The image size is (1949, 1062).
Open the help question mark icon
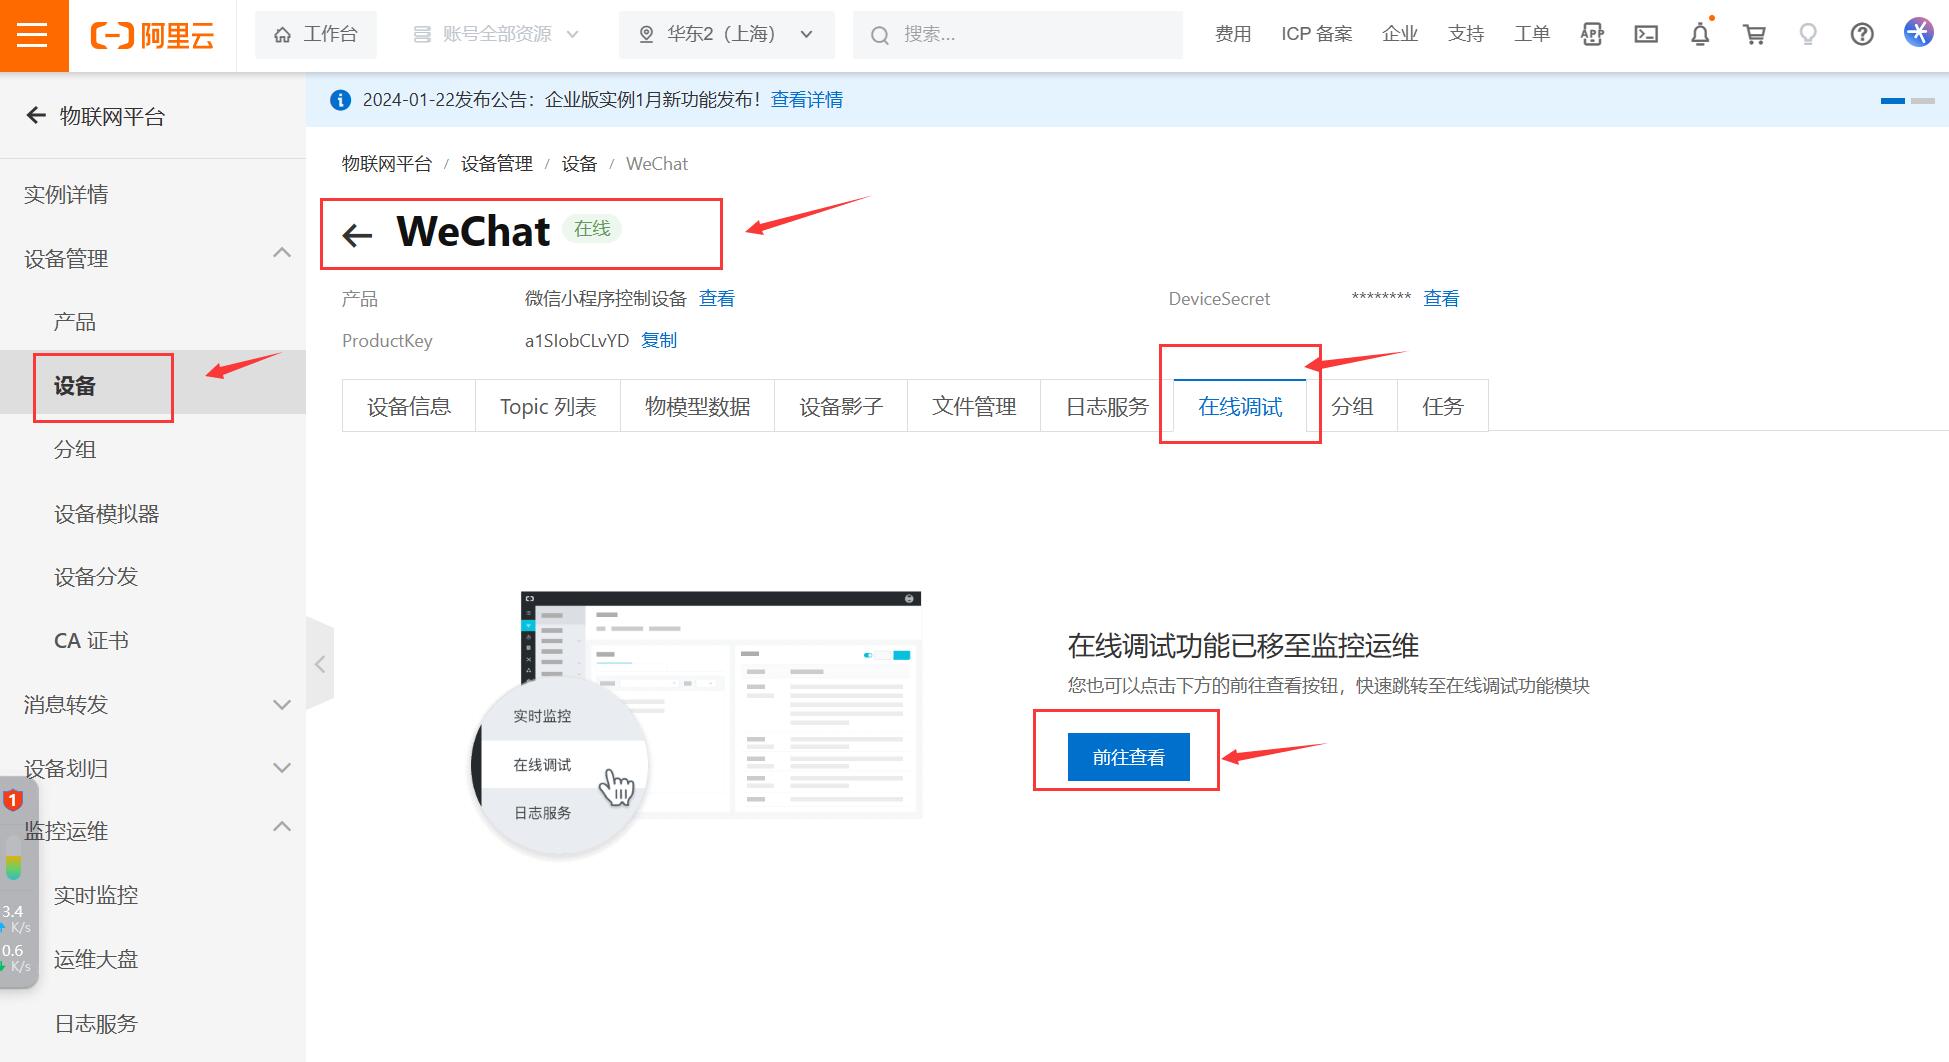click(x=1862, y=35)
